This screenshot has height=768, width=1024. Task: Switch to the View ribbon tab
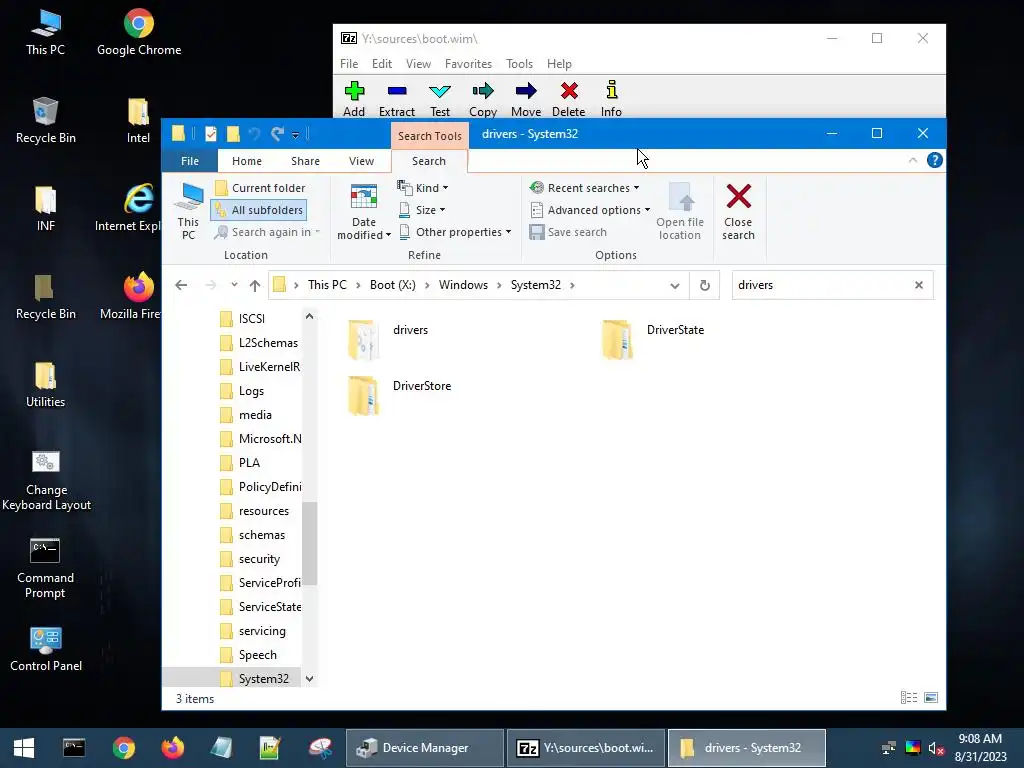tap(361, 161)
